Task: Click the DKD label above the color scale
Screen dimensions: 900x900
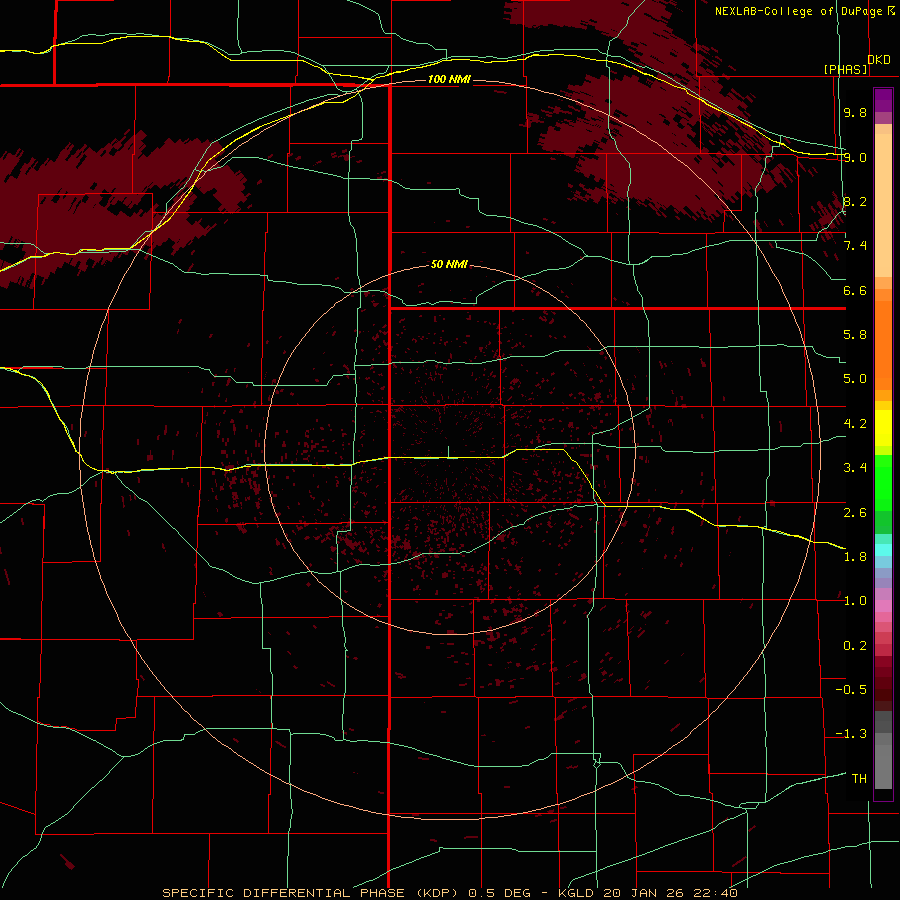Action: (879, 60)
